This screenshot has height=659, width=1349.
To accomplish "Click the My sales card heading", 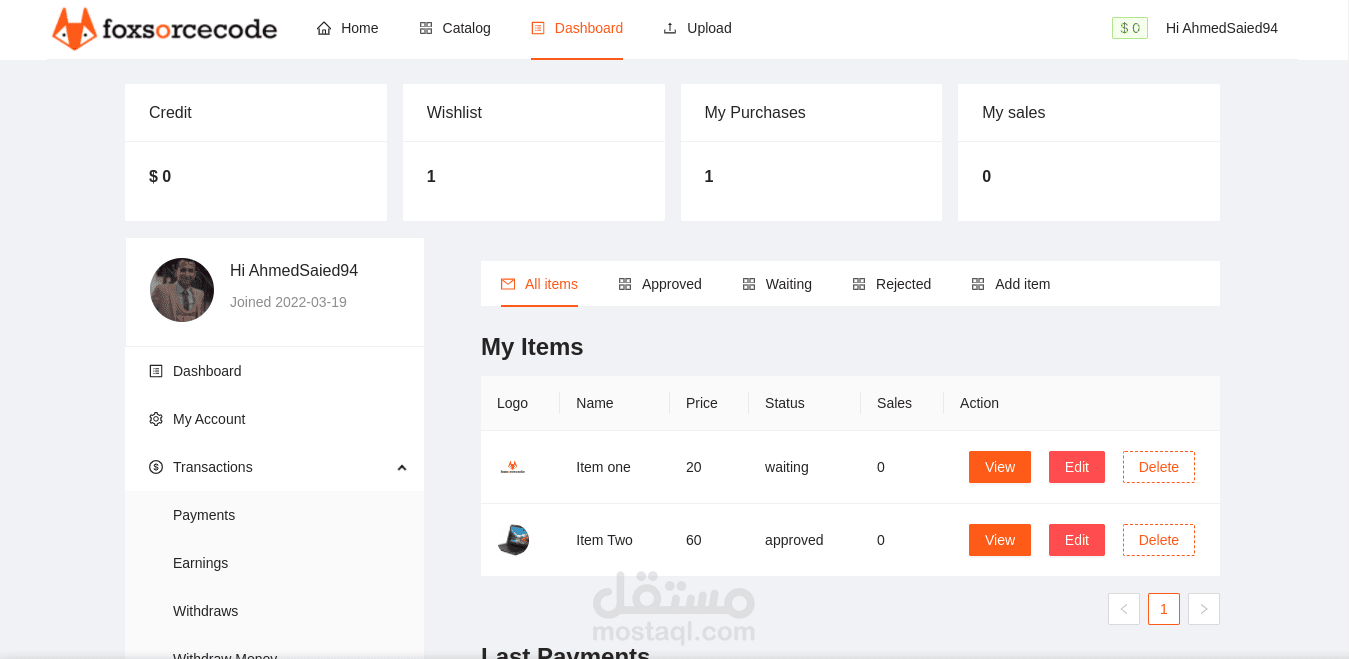I will pyautogui.click(x=1013, y=113).
